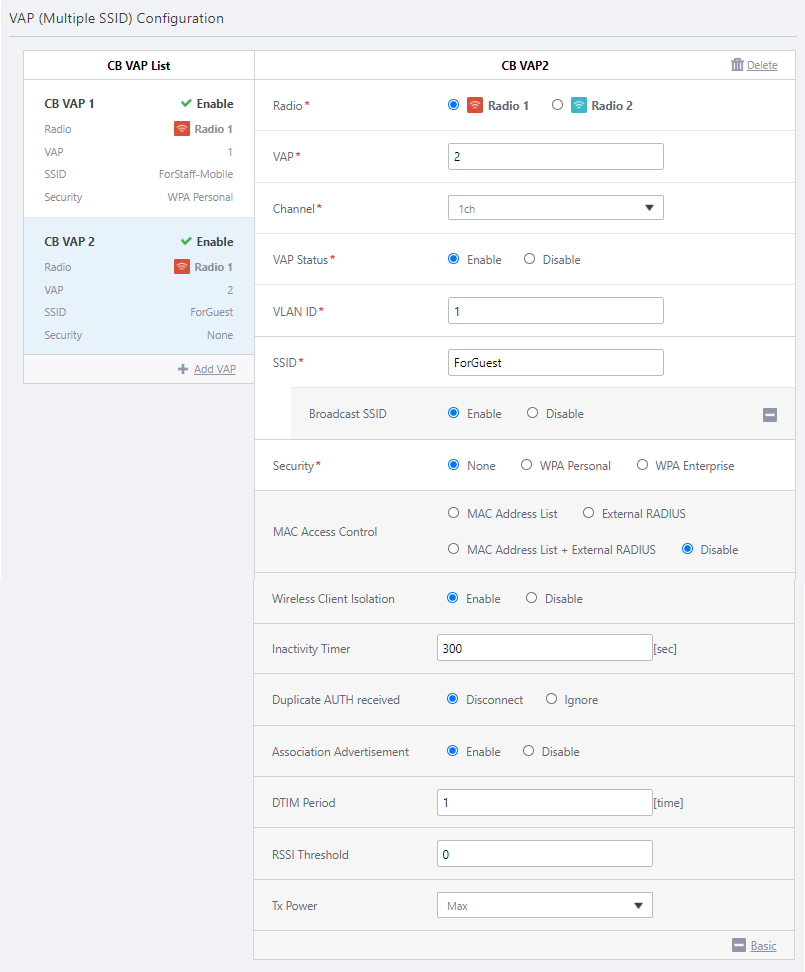Click the Add VAP link
Viewport: 805px width, 972px height.
click(x=214, y=369)
